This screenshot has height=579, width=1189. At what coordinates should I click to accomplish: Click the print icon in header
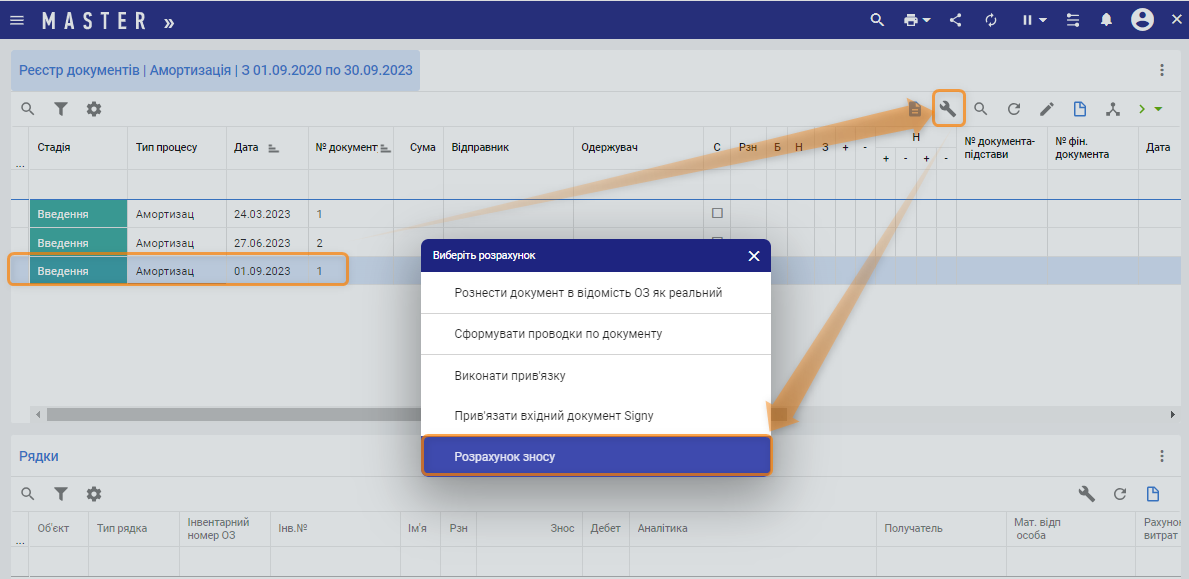(x=909, y=20)
